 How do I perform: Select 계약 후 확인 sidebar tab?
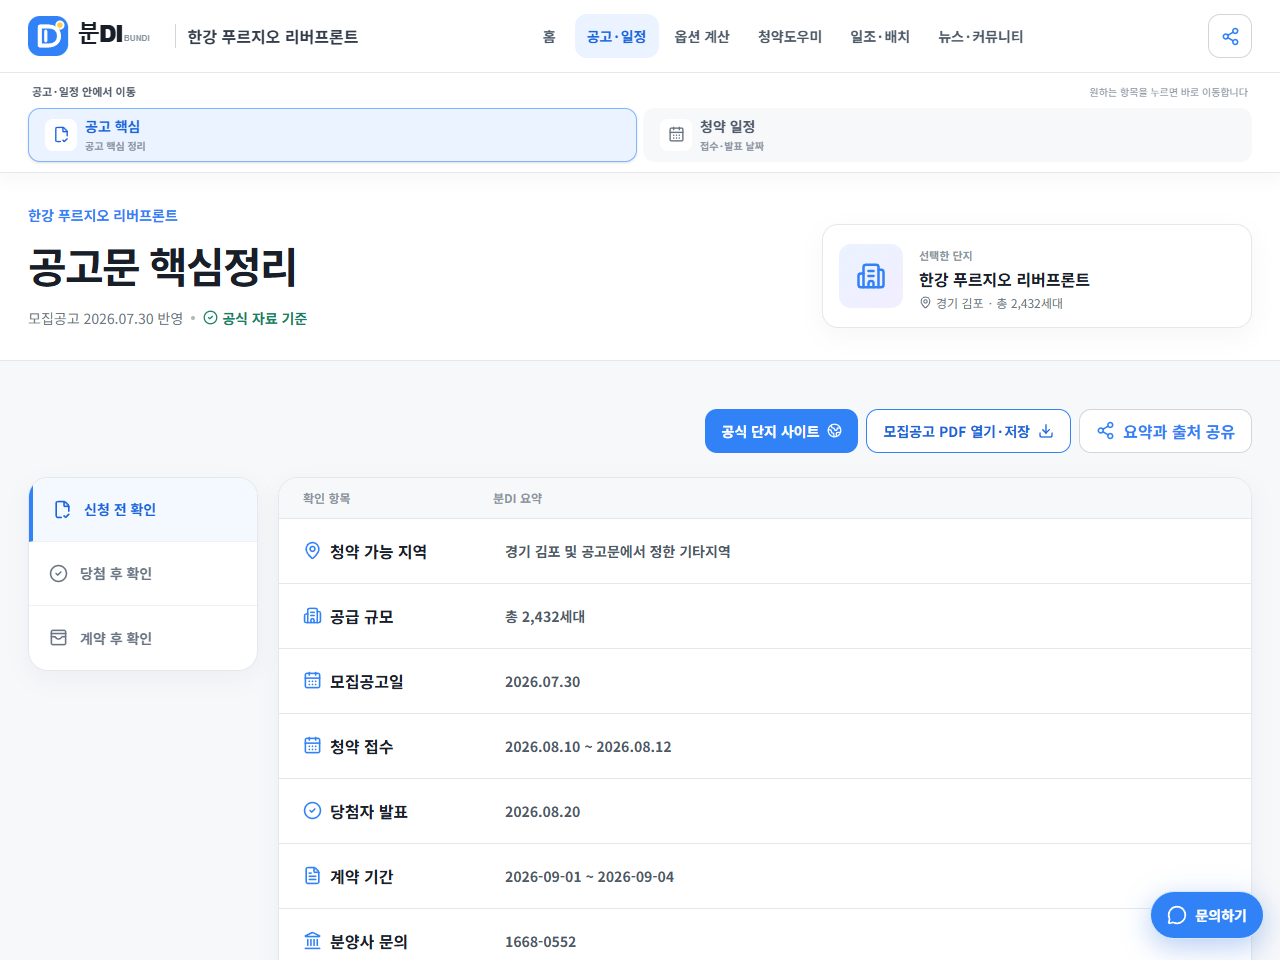click(143, 638)
